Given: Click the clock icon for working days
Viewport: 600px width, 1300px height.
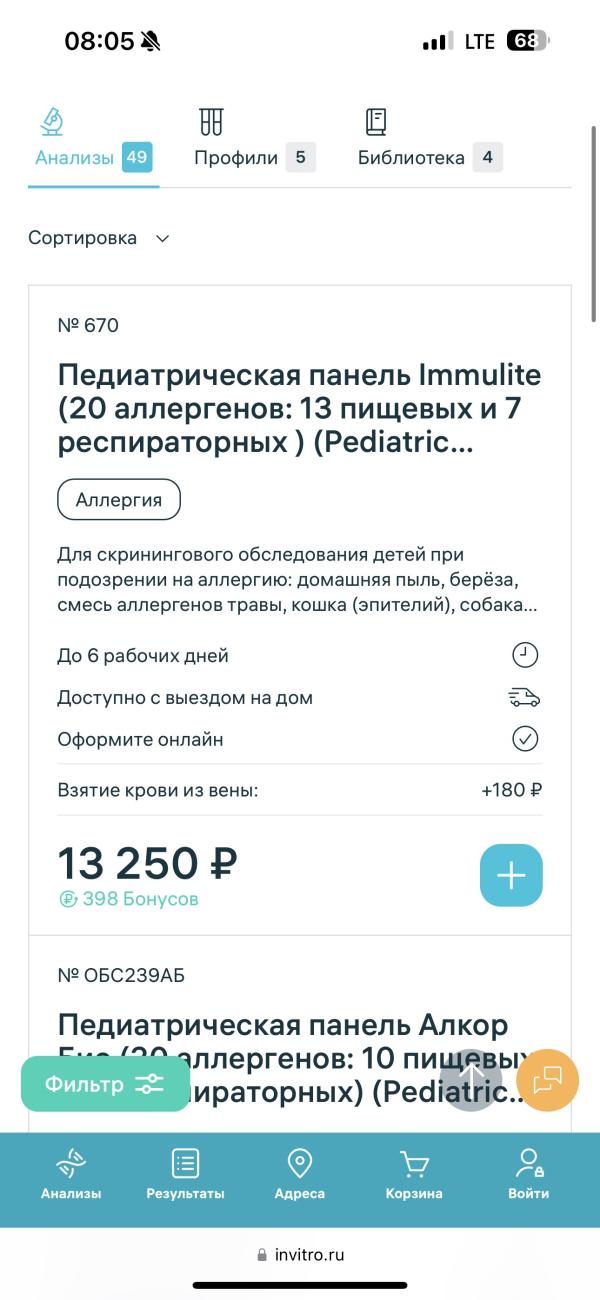Looking at the screenshot, I should coord(525,655).
